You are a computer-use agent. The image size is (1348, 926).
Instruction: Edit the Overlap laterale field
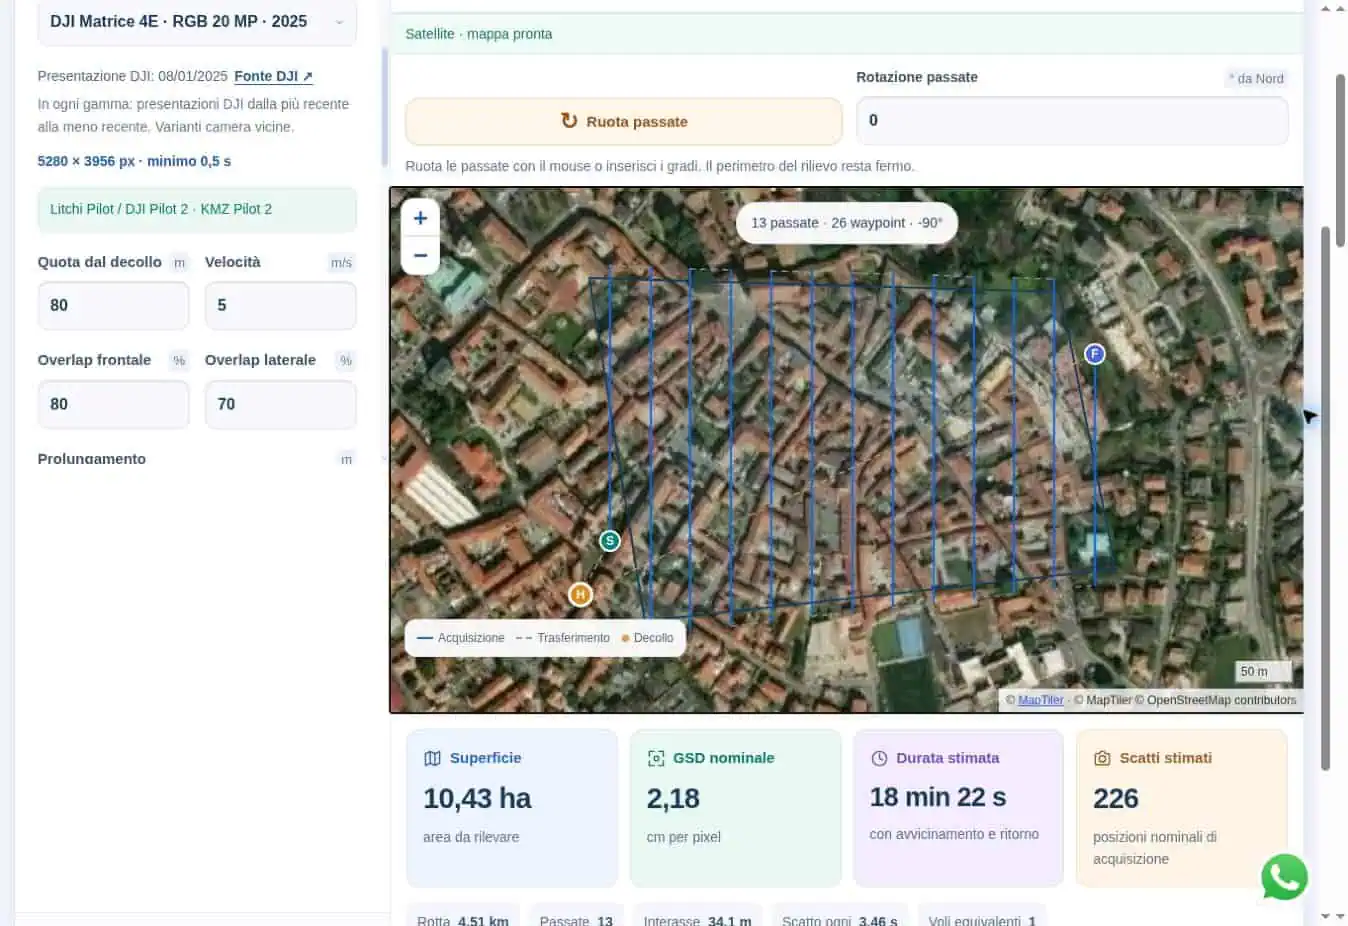280,404
